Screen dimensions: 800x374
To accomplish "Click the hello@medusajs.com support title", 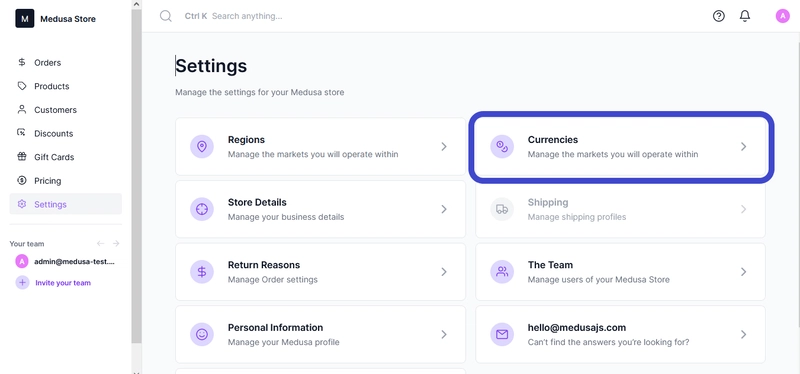I will pyautogui.click(x=577, y=328).
